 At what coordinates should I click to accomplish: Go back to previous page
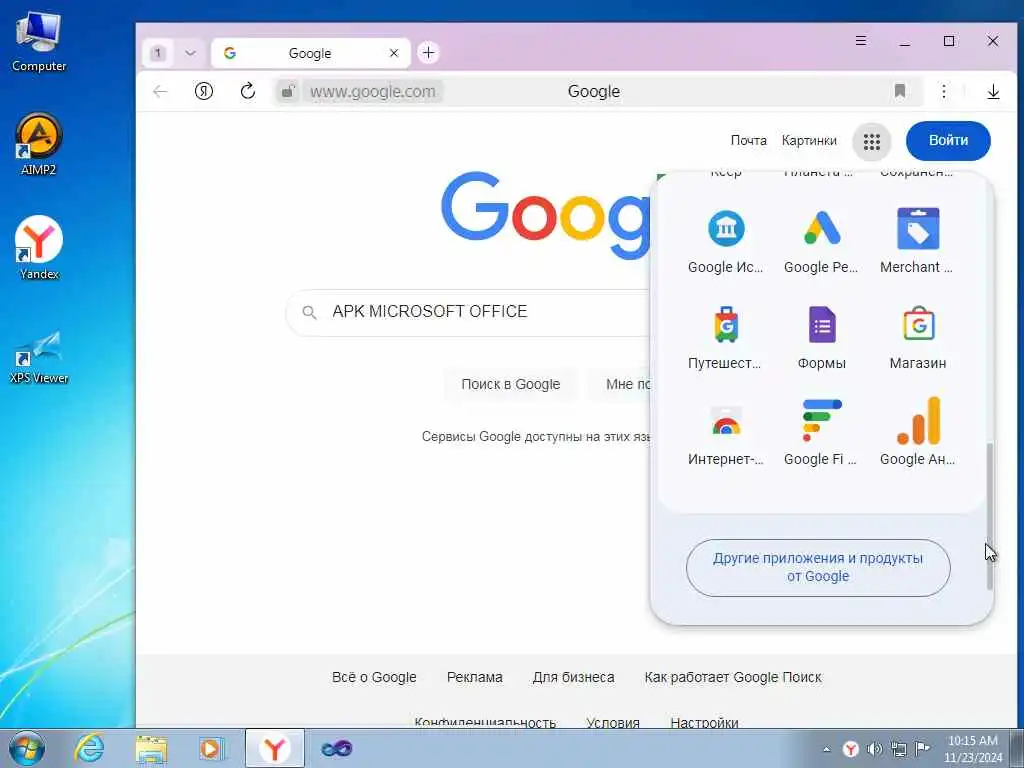(160, 91)
